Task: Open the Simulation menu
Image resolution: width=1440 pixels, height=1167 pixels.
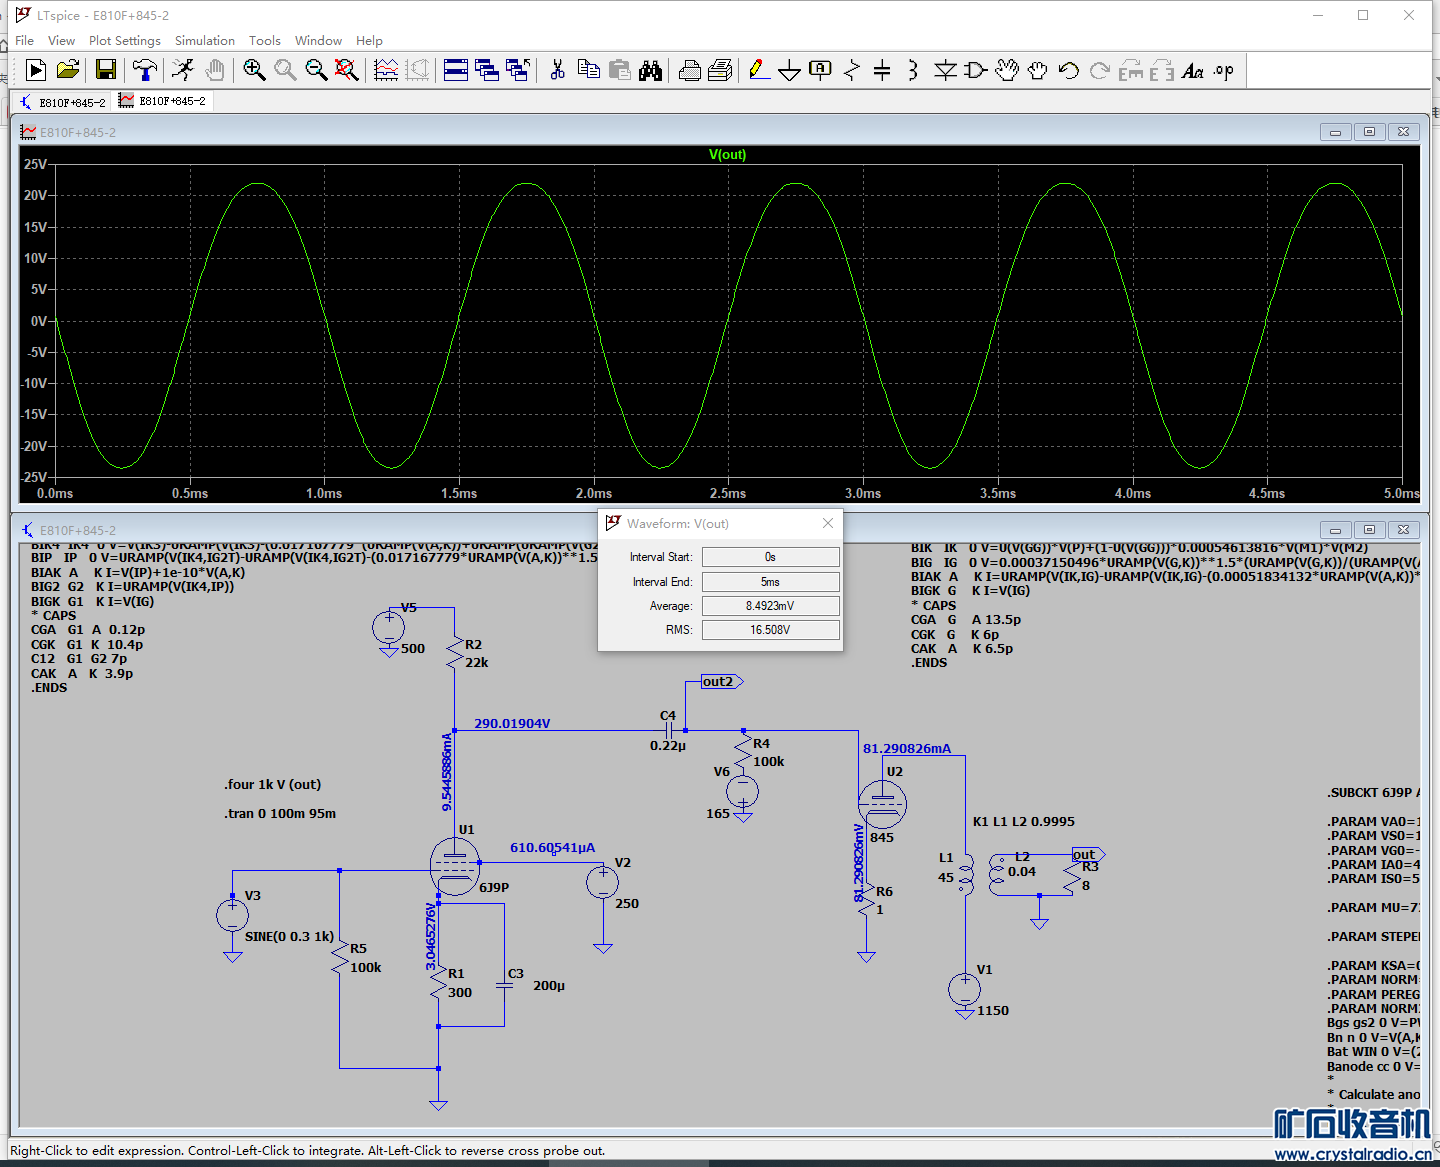Action: tap(204, 41)
